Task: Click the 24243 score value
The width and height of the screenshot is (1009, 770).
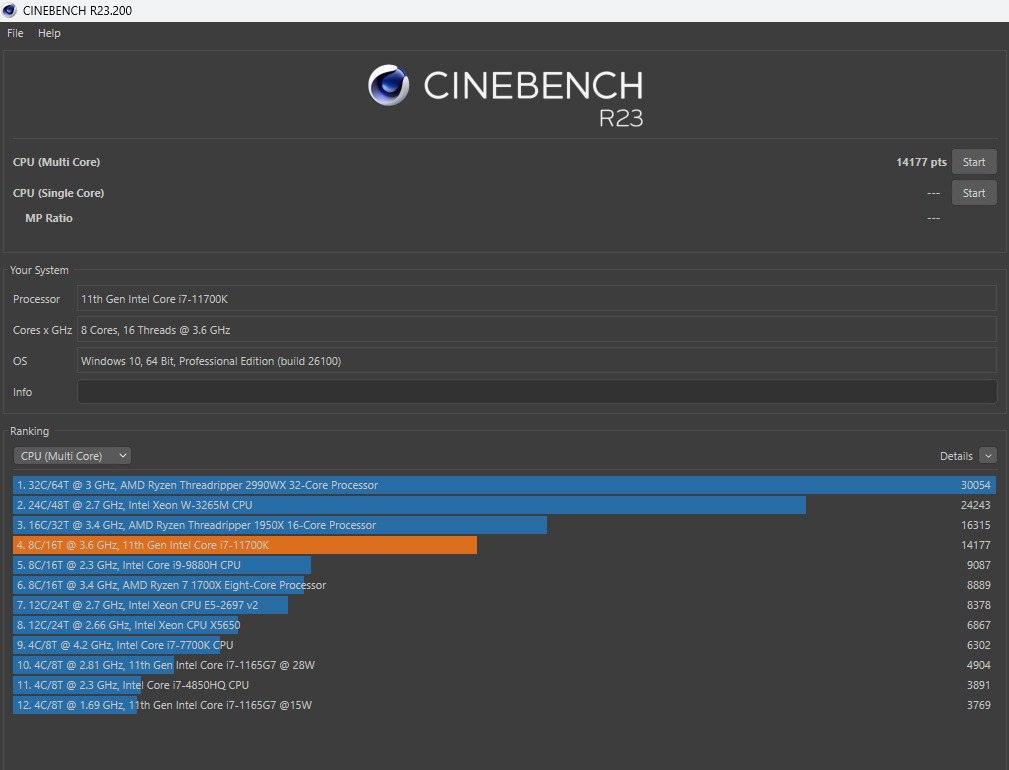Action: 976,505
